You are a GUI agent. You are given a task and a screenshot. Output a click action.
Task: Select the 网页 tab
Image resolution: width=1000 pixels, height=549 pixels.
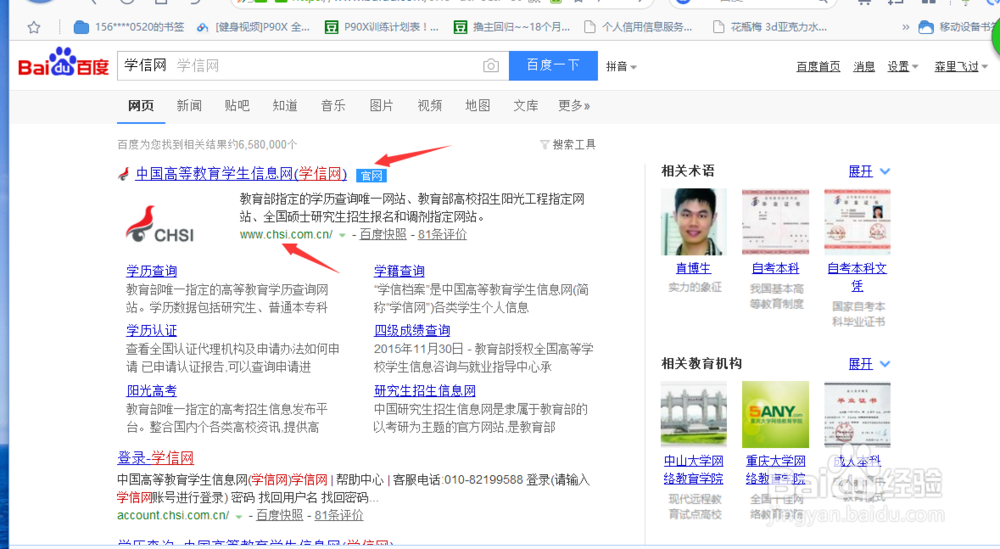(x=141, y=106)
